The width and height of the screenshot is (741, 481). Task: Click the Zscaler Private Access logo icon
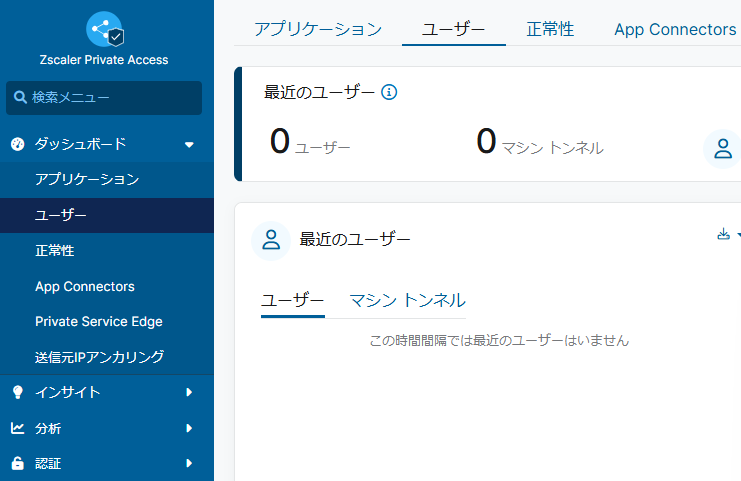click(x=105, y=29)
